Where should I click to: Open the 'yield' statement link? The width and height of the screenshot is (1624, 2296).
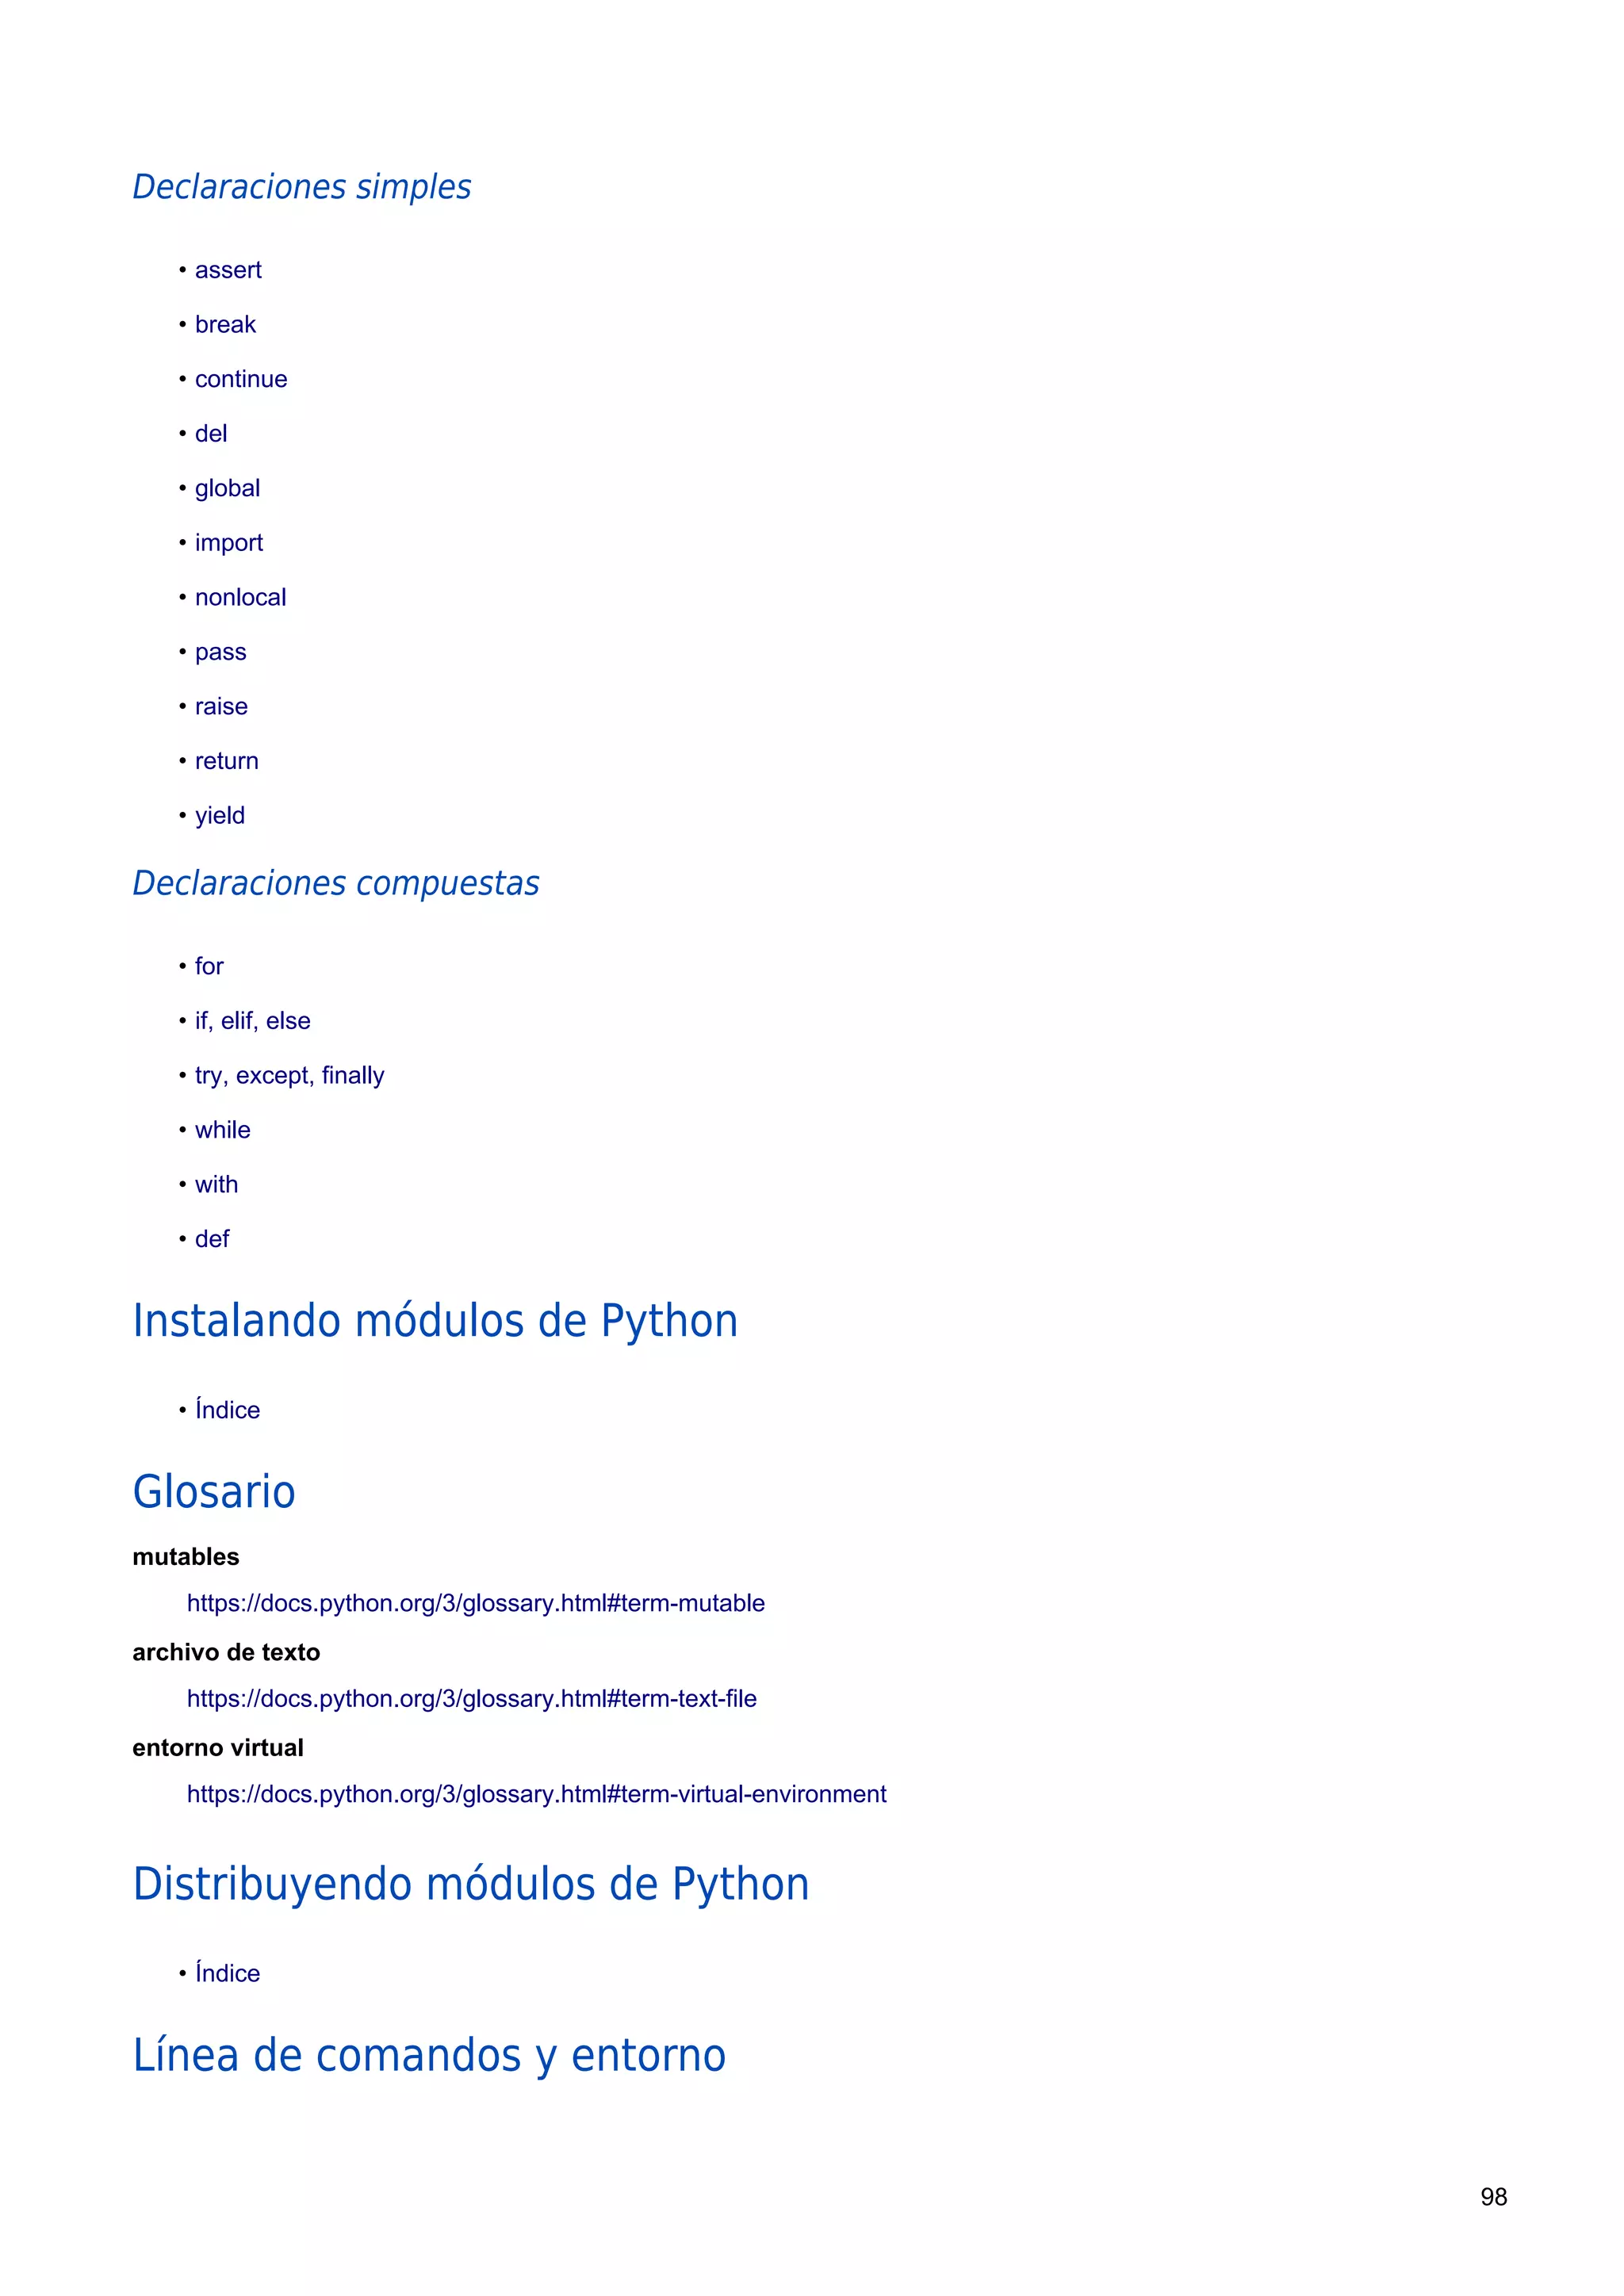(x=219, y=816)
